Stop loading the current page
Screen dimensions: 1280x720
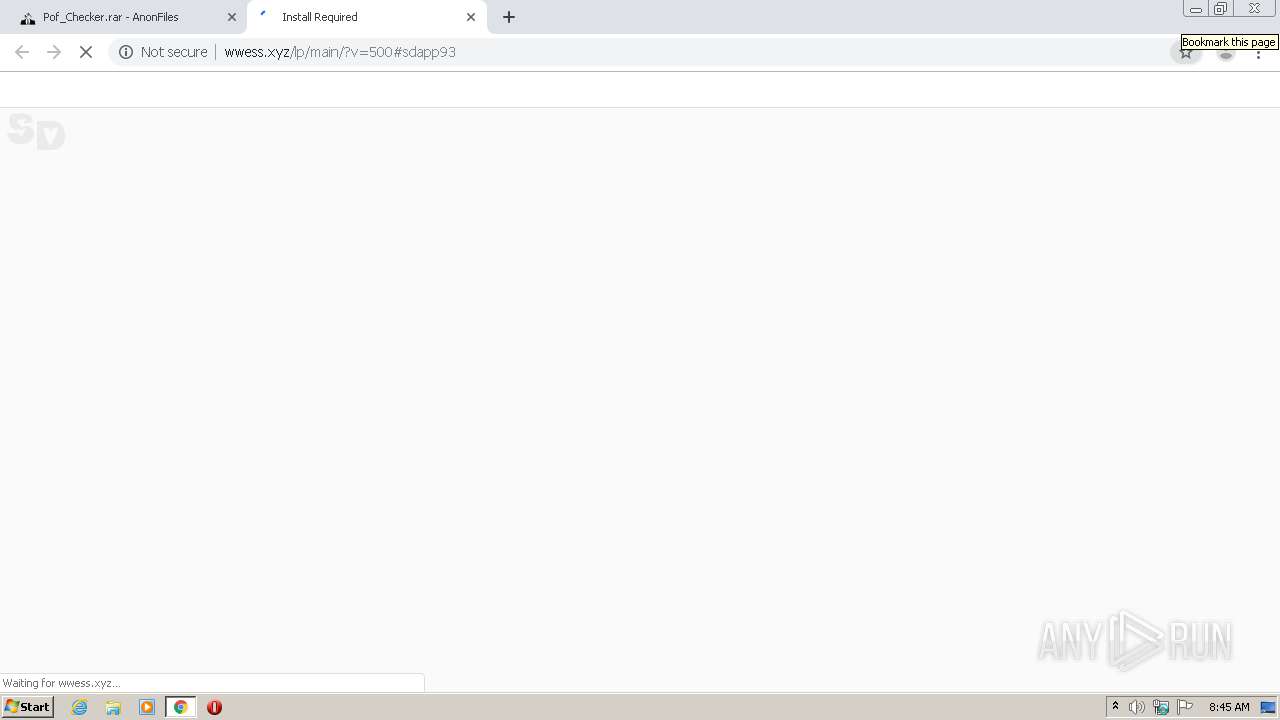[x=86, y=52]
